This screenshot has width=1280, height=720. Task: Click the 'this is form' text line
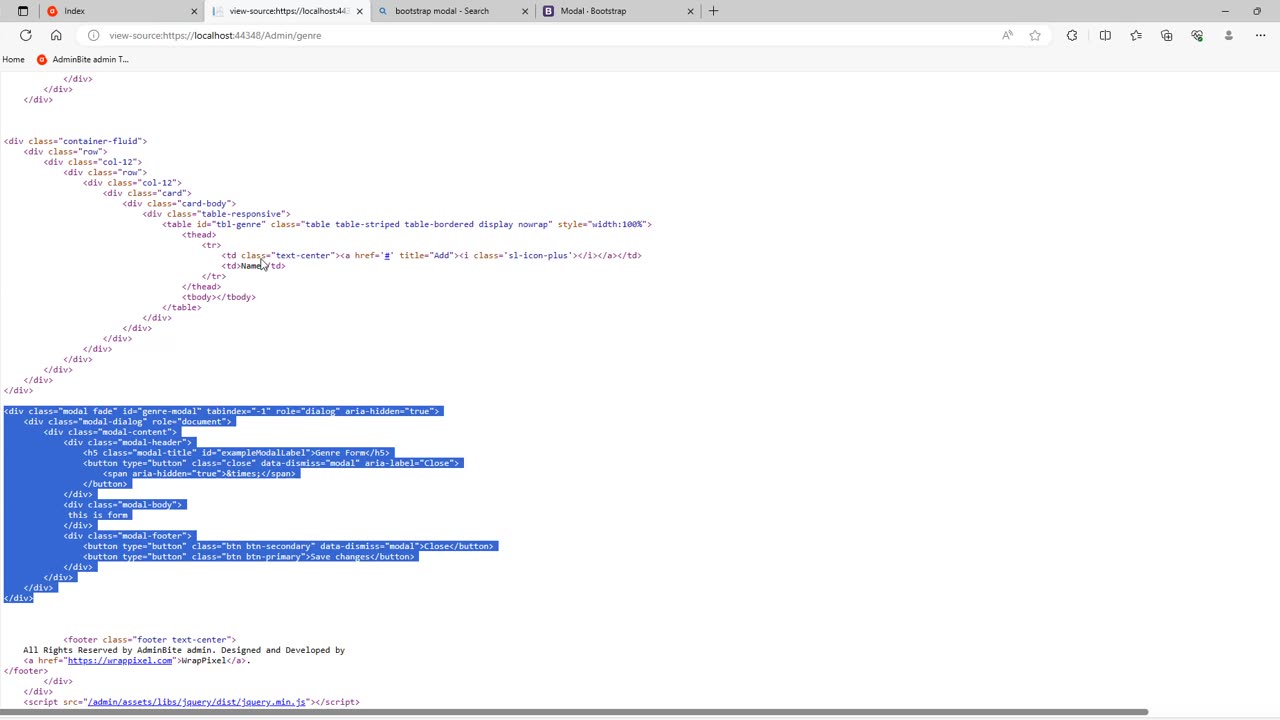[x=98, y=515]
